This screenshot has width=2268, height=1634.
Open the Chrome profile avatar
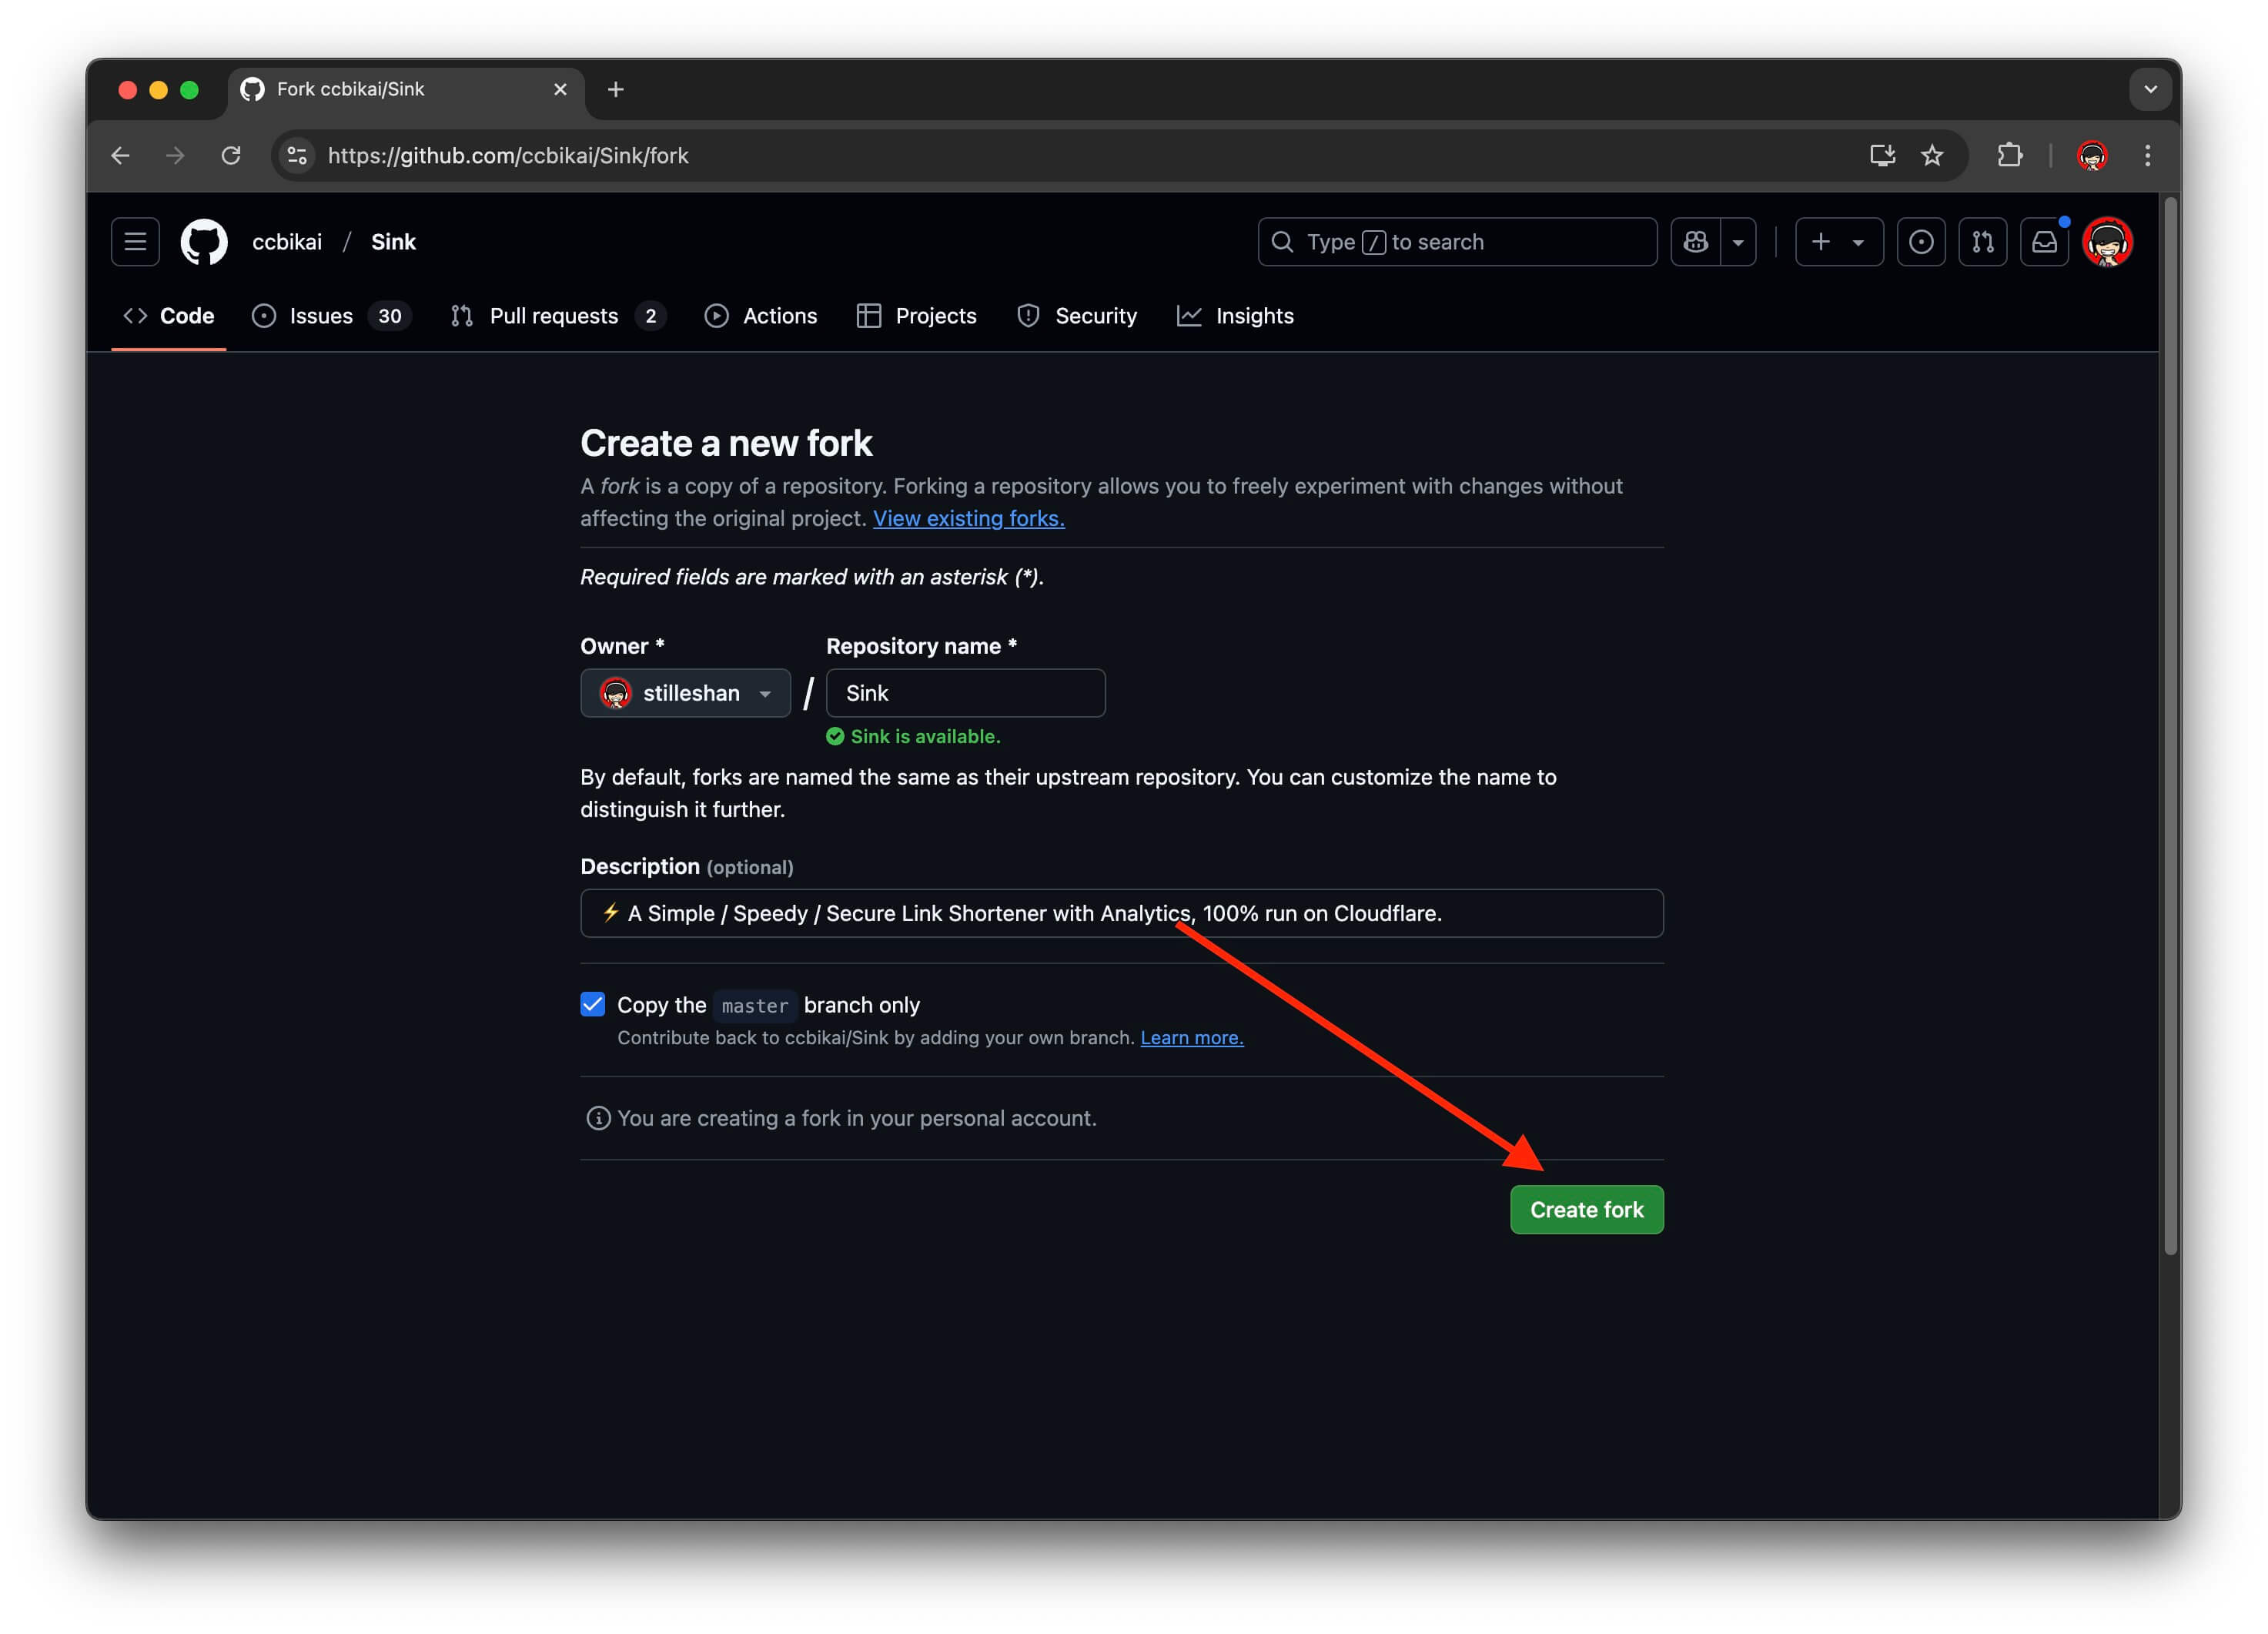point(2092,155)
